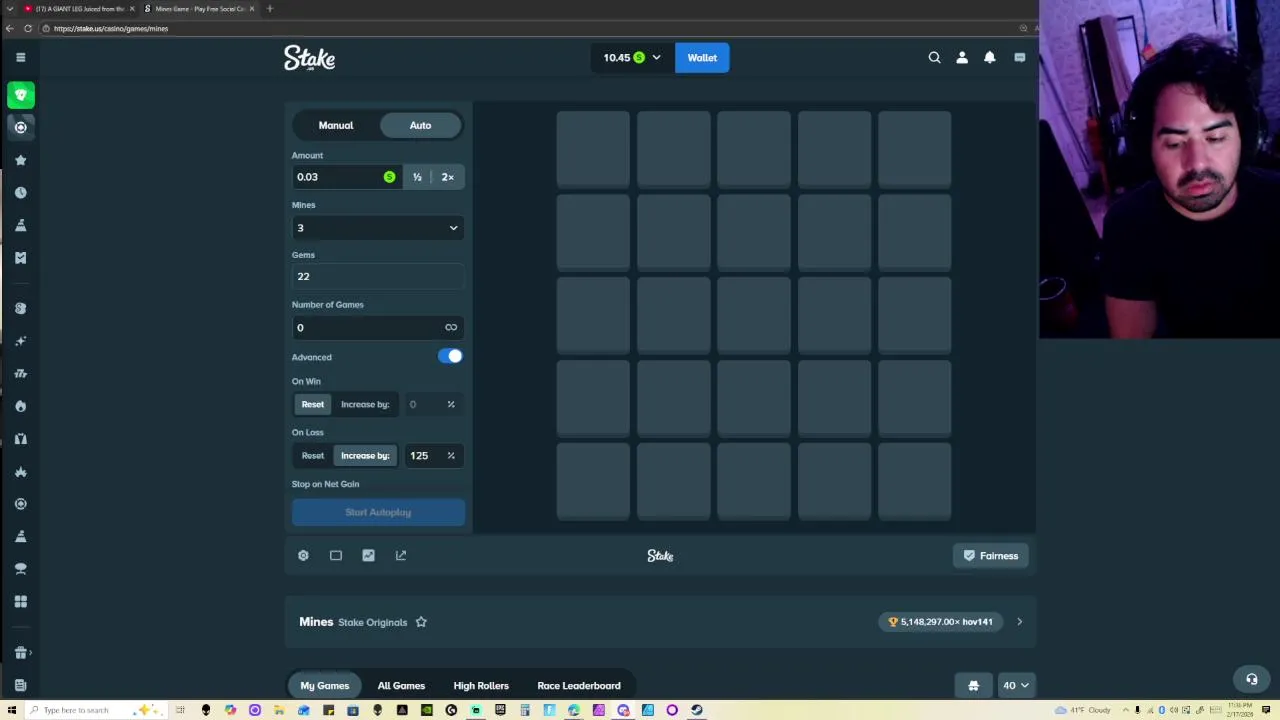Select On Win Increase by option

[365, 404]
